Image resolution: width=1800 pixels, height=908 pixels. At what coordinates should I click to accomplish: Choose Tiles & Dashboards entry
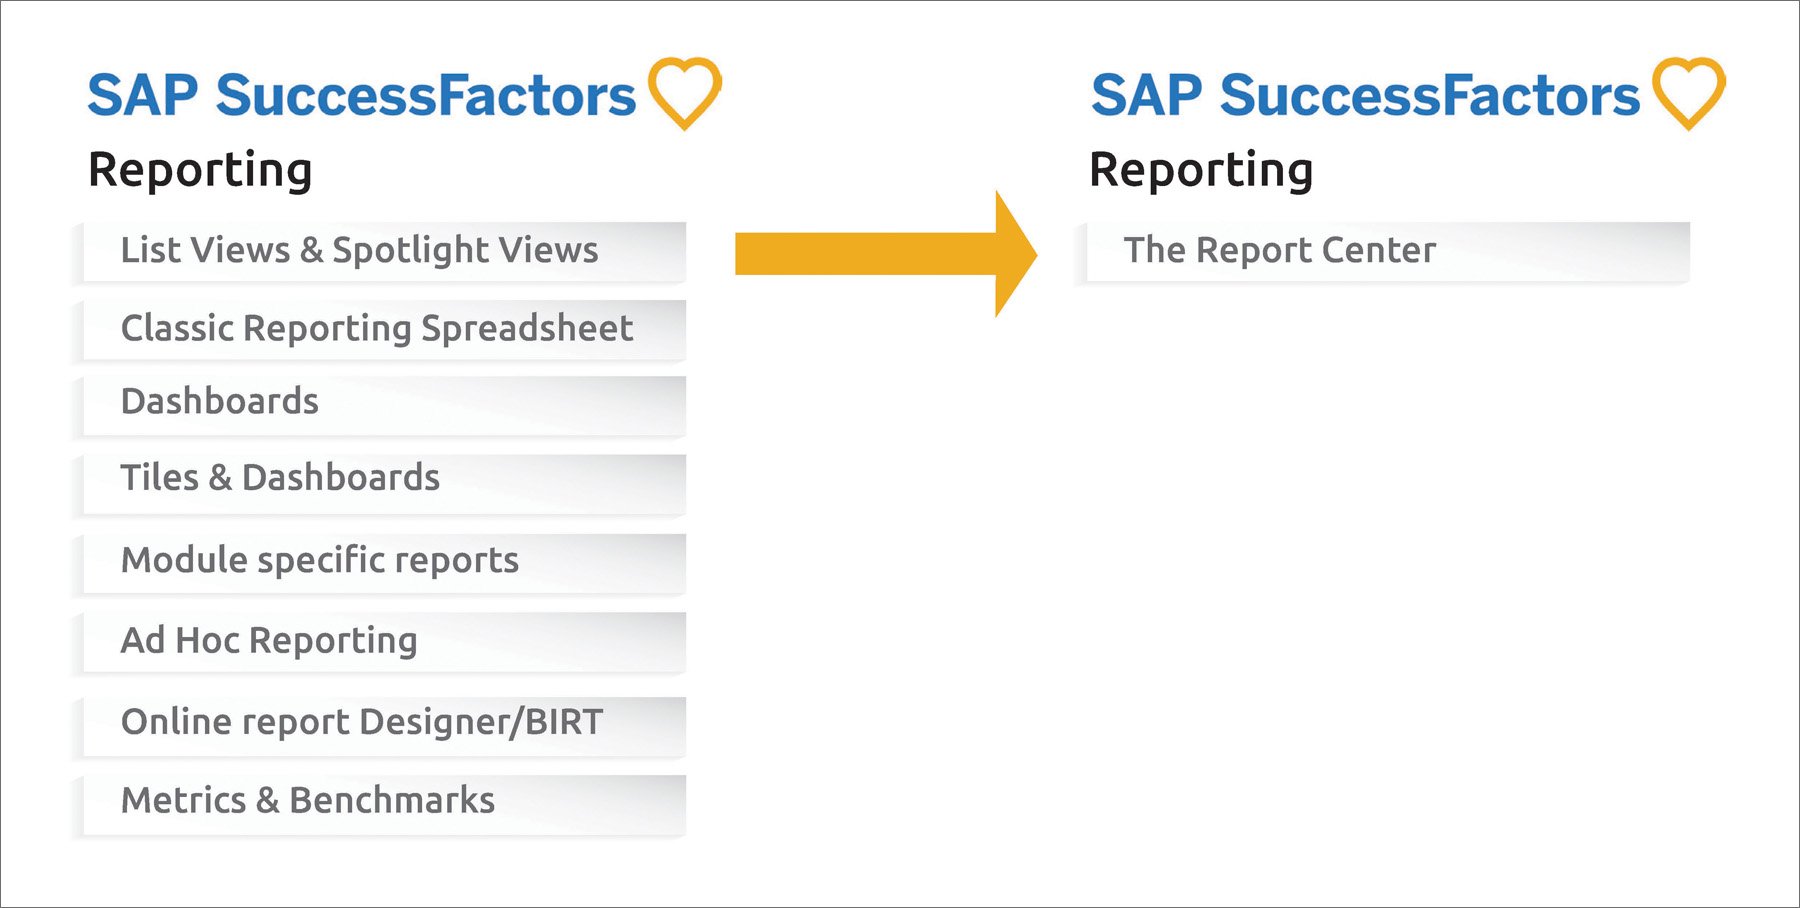pos(380,485)
